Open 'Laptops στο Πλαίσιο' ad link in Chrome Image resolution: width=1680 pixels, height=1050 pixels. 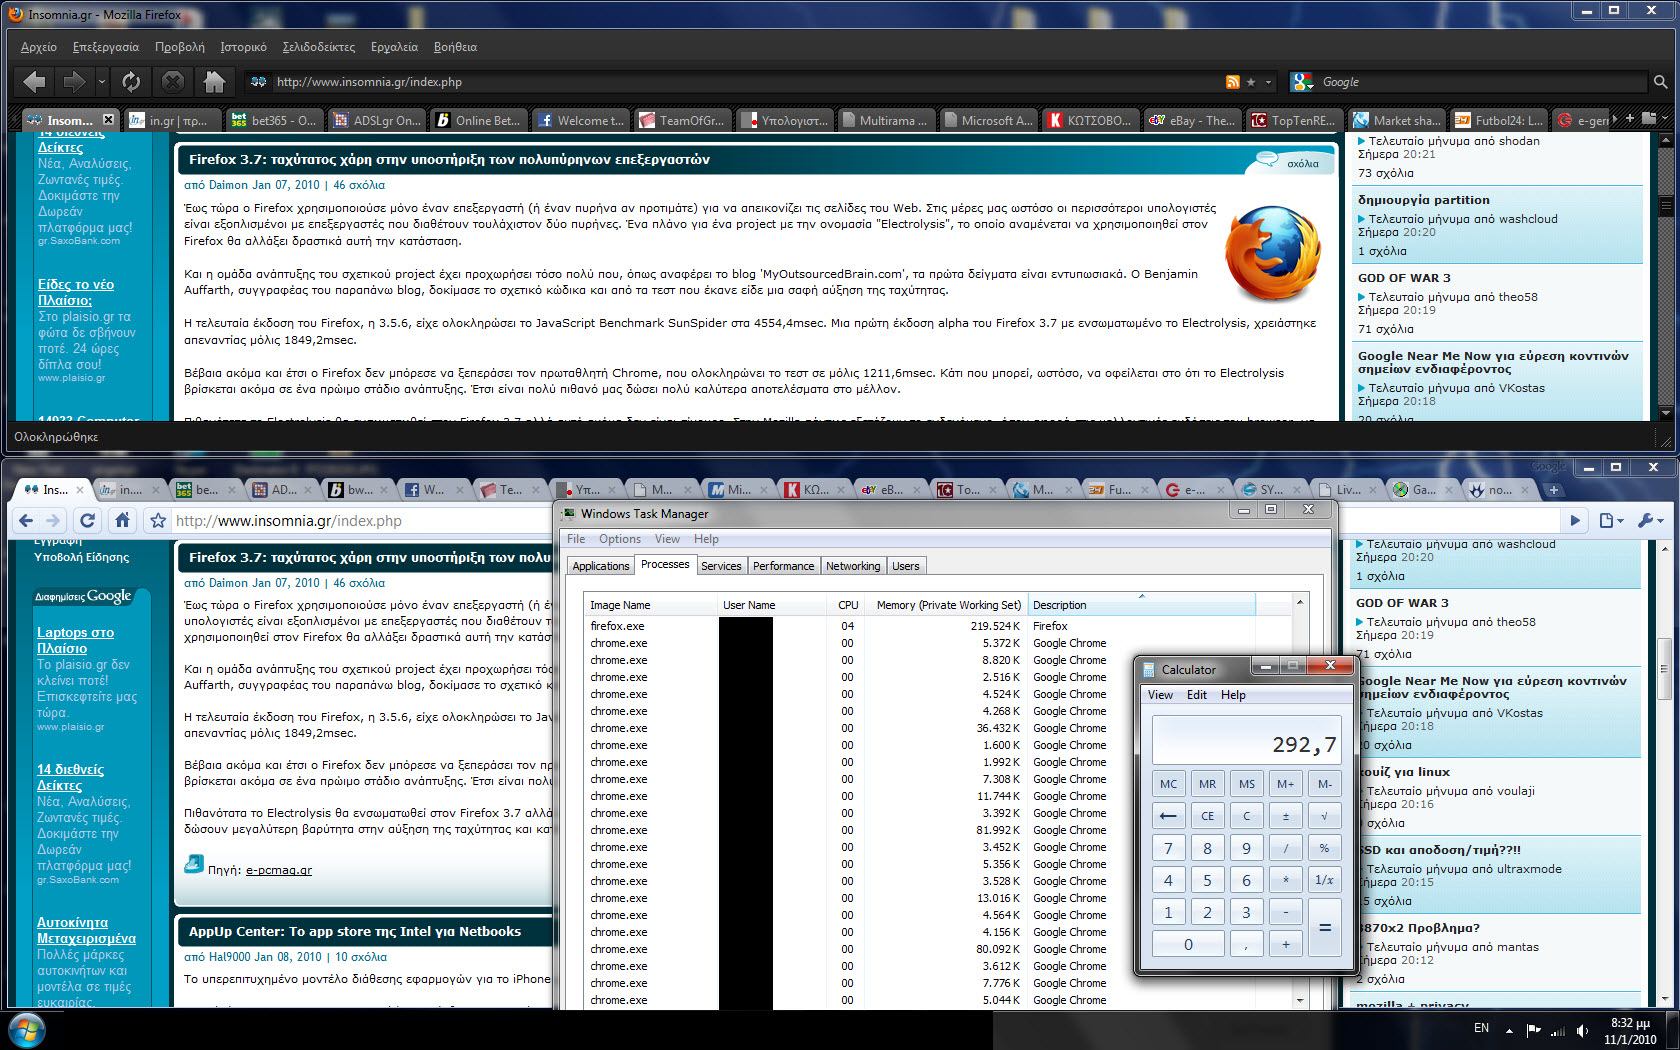click(x=75, y=640)
